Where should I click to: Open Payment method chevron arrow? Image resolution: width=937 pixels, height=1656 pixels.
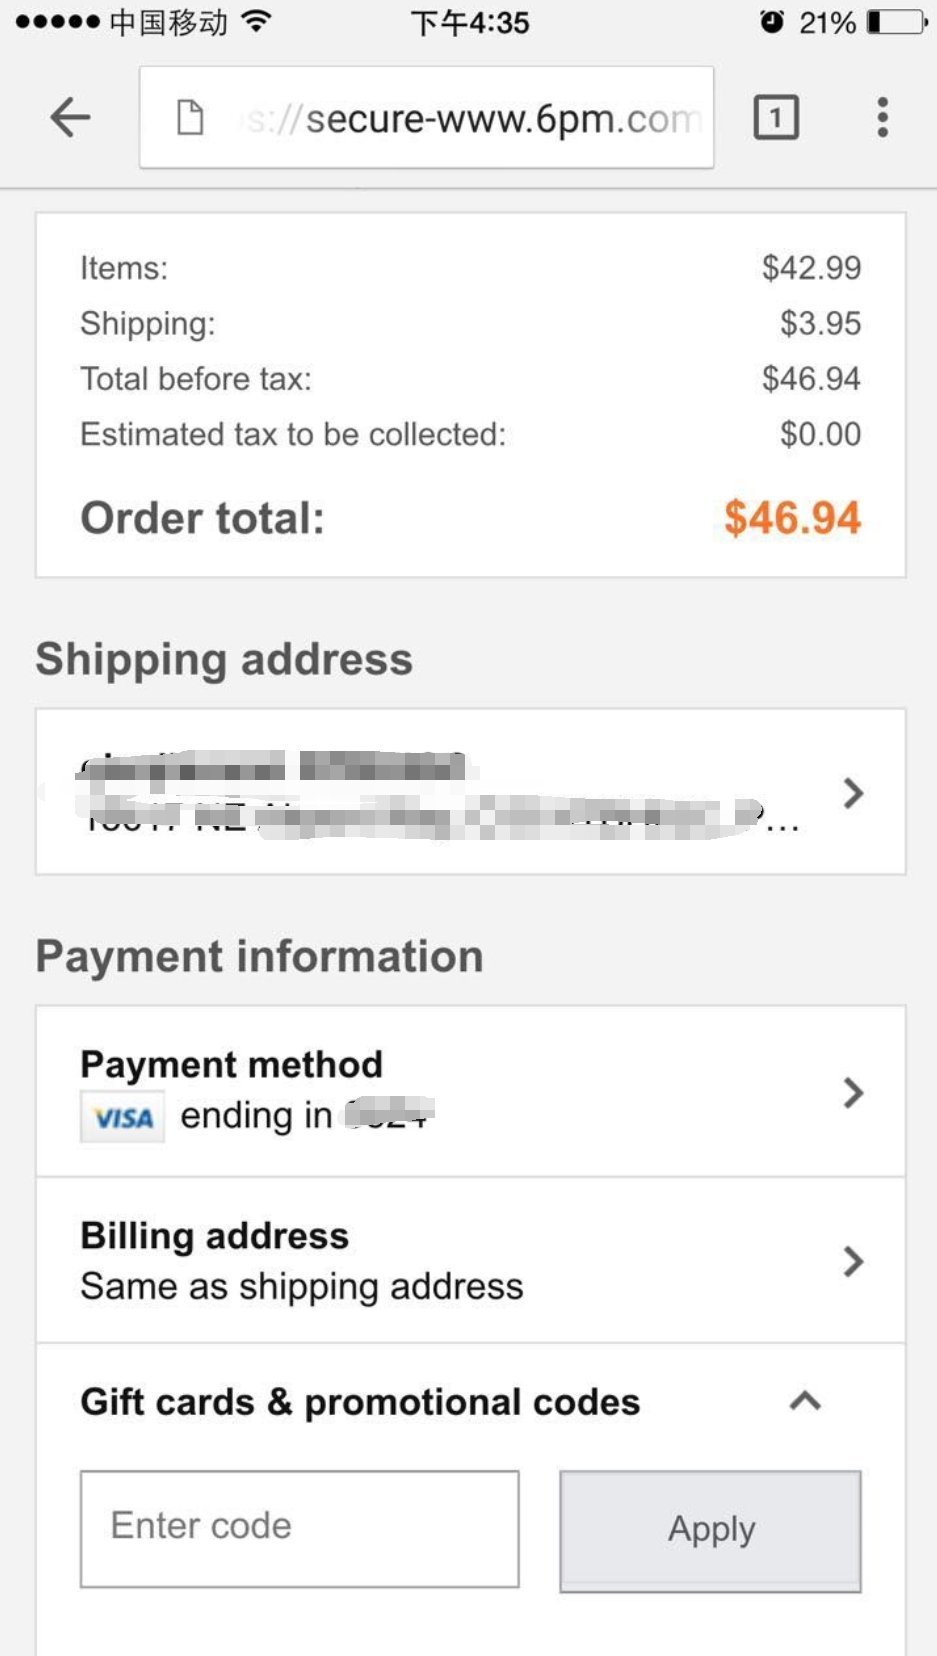click(x=852, y=1092)
